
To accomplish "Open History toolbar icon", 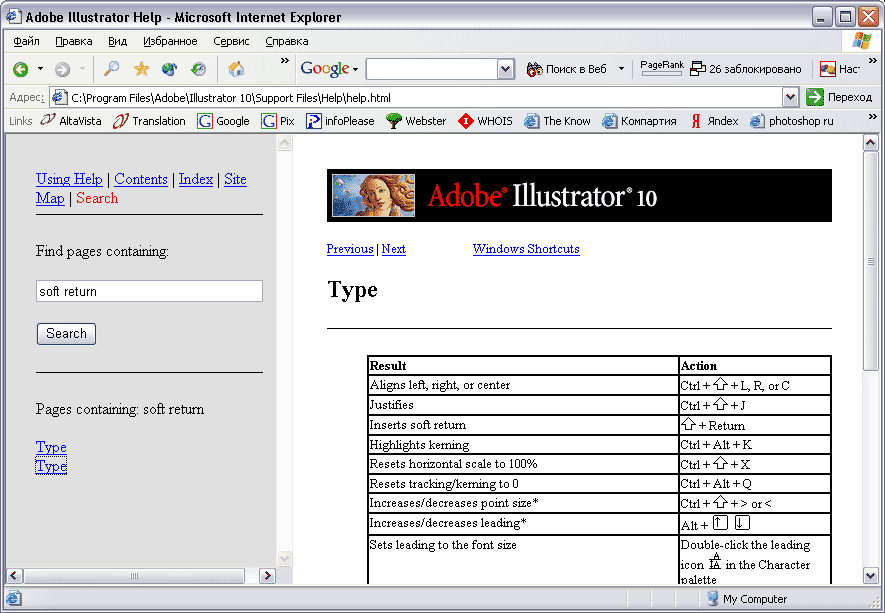I will (198, 69).
